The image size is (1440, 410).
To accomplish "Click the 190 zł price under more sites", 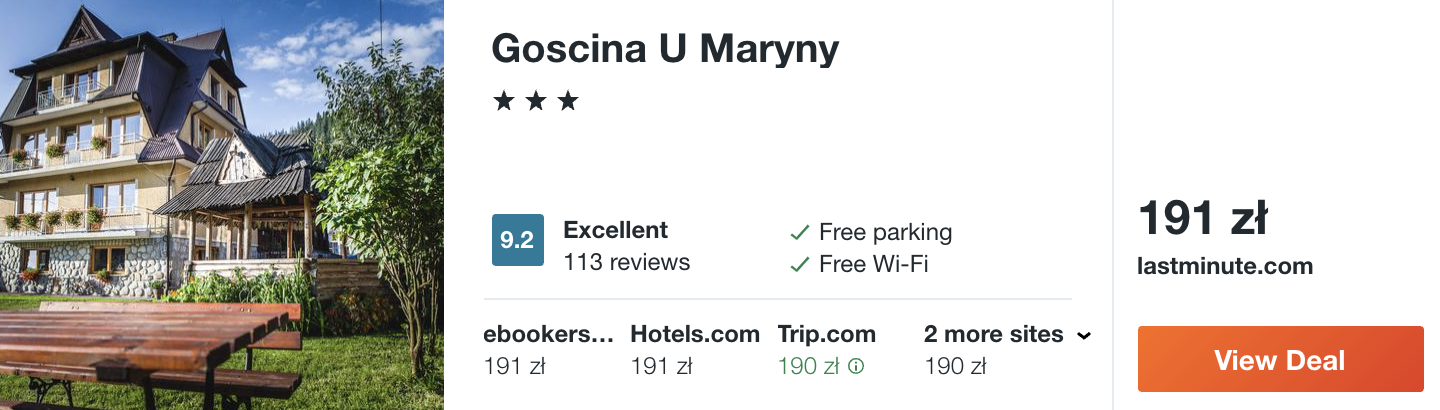I will tap(955, 367).
